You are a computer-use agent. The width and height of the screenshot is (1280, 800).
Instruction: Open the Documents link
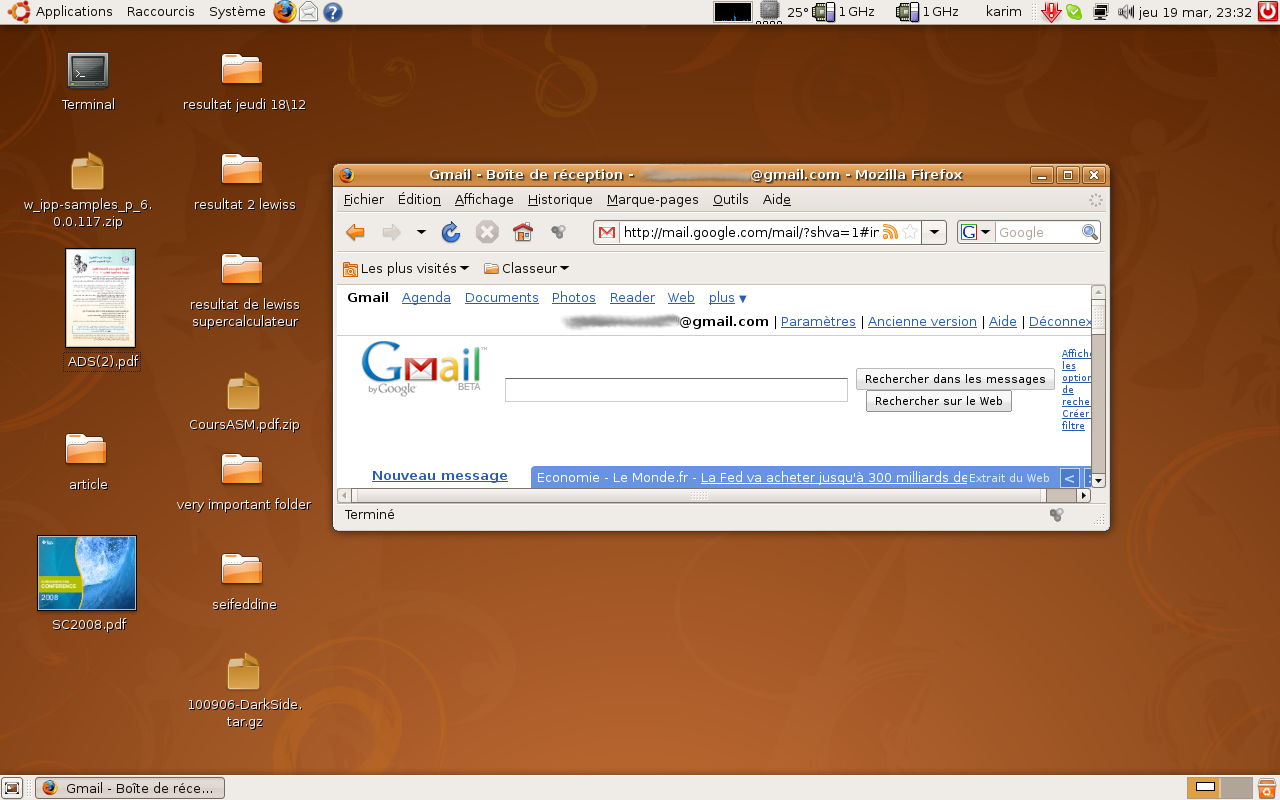[502, 297]
